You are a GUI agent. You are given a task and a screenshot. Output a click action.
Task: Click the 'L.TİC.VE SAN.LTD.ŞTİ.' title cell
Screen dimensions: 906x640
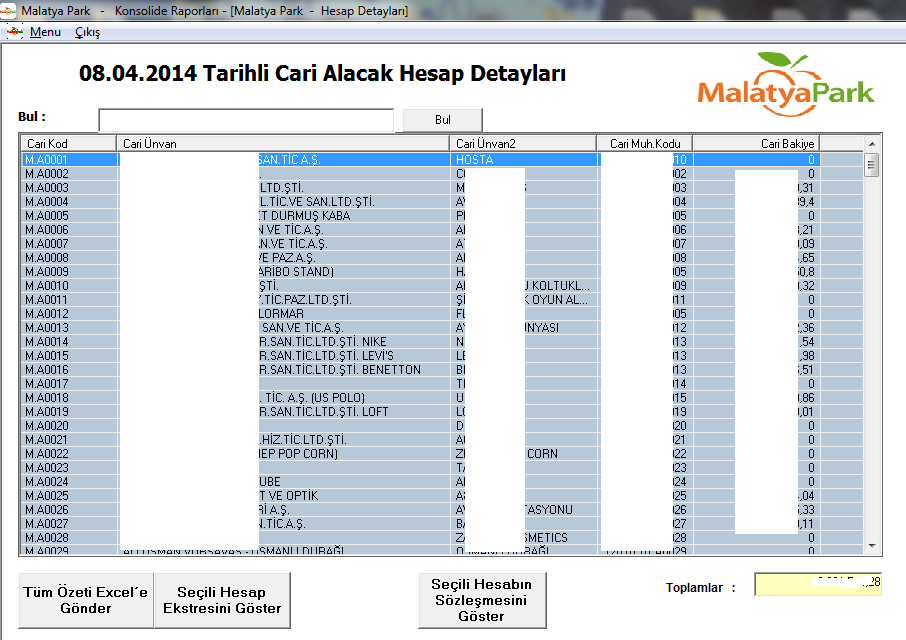pos(317,202)
